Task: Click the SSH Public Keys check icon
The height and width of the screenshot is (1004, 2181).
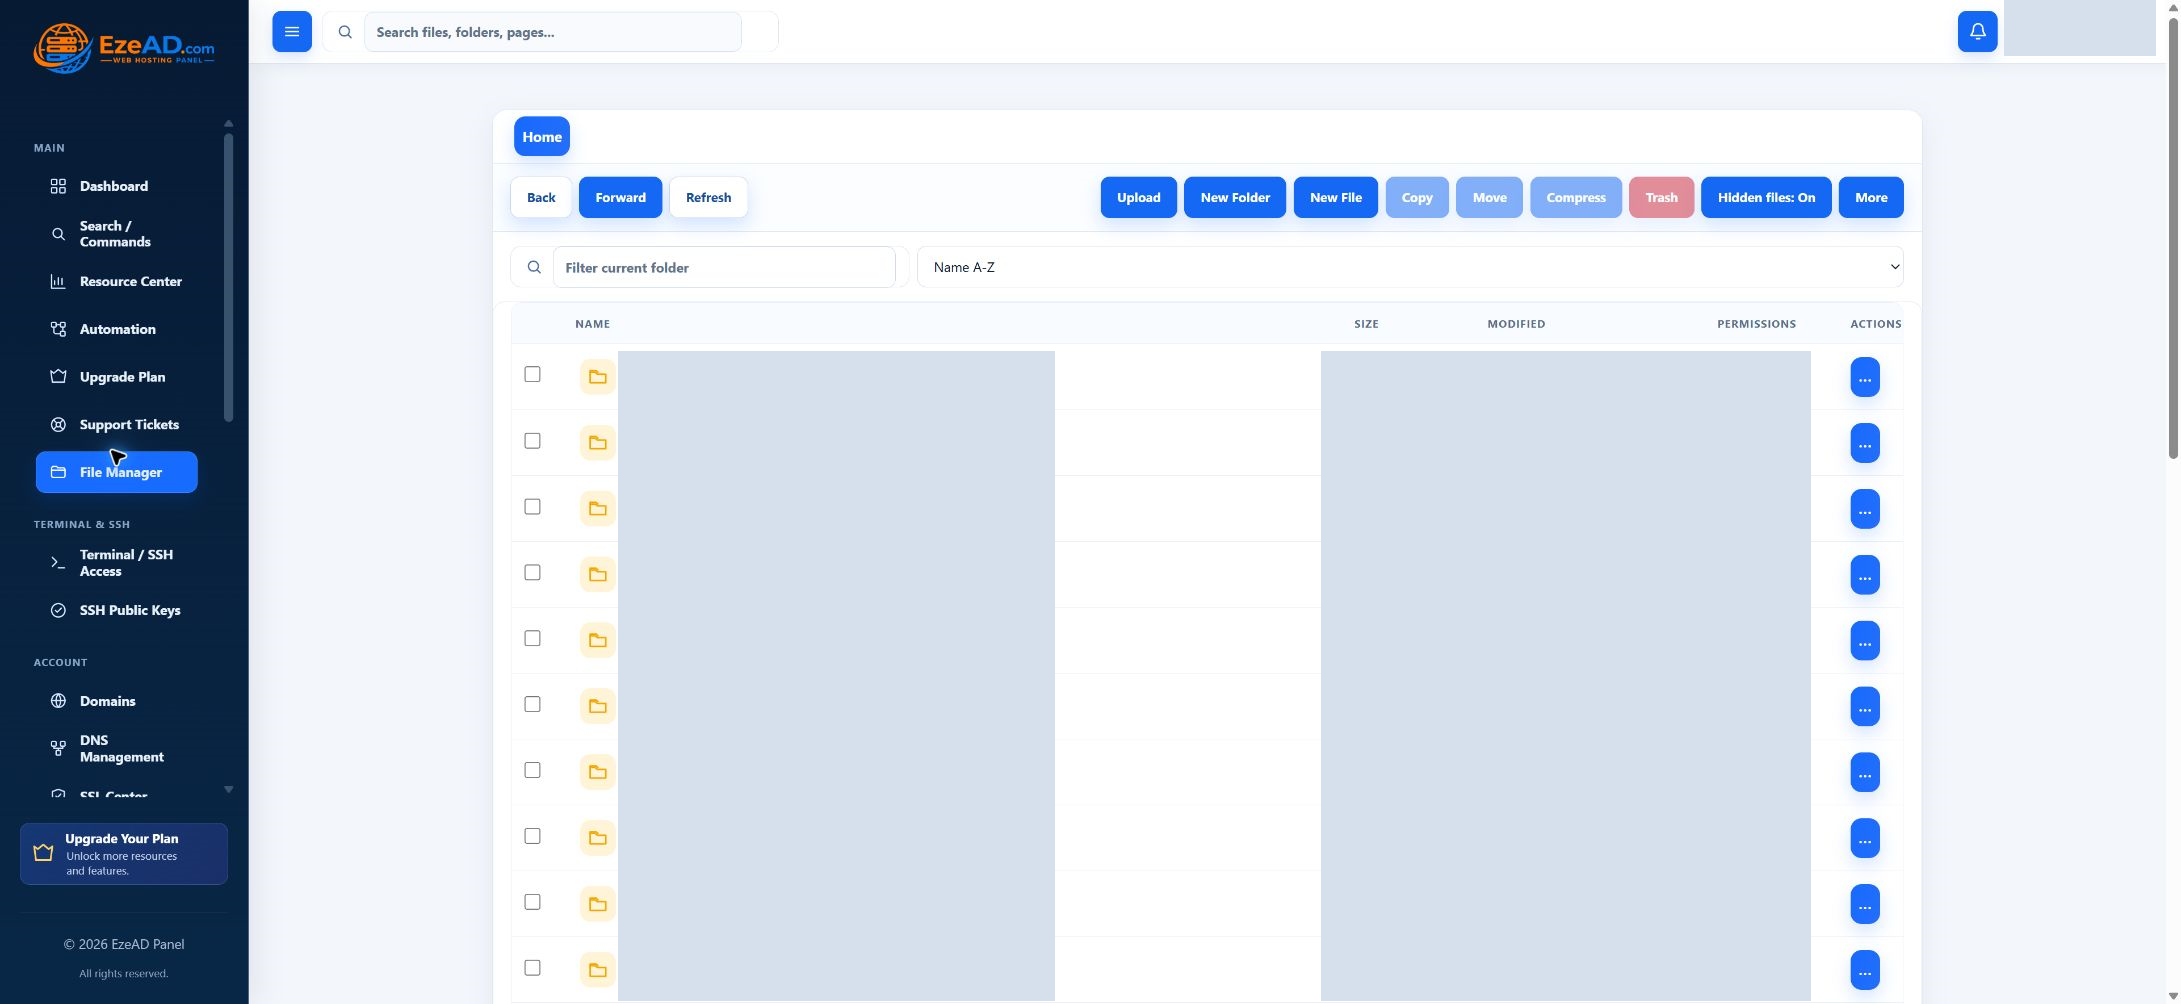Action: tap(58, 610)
